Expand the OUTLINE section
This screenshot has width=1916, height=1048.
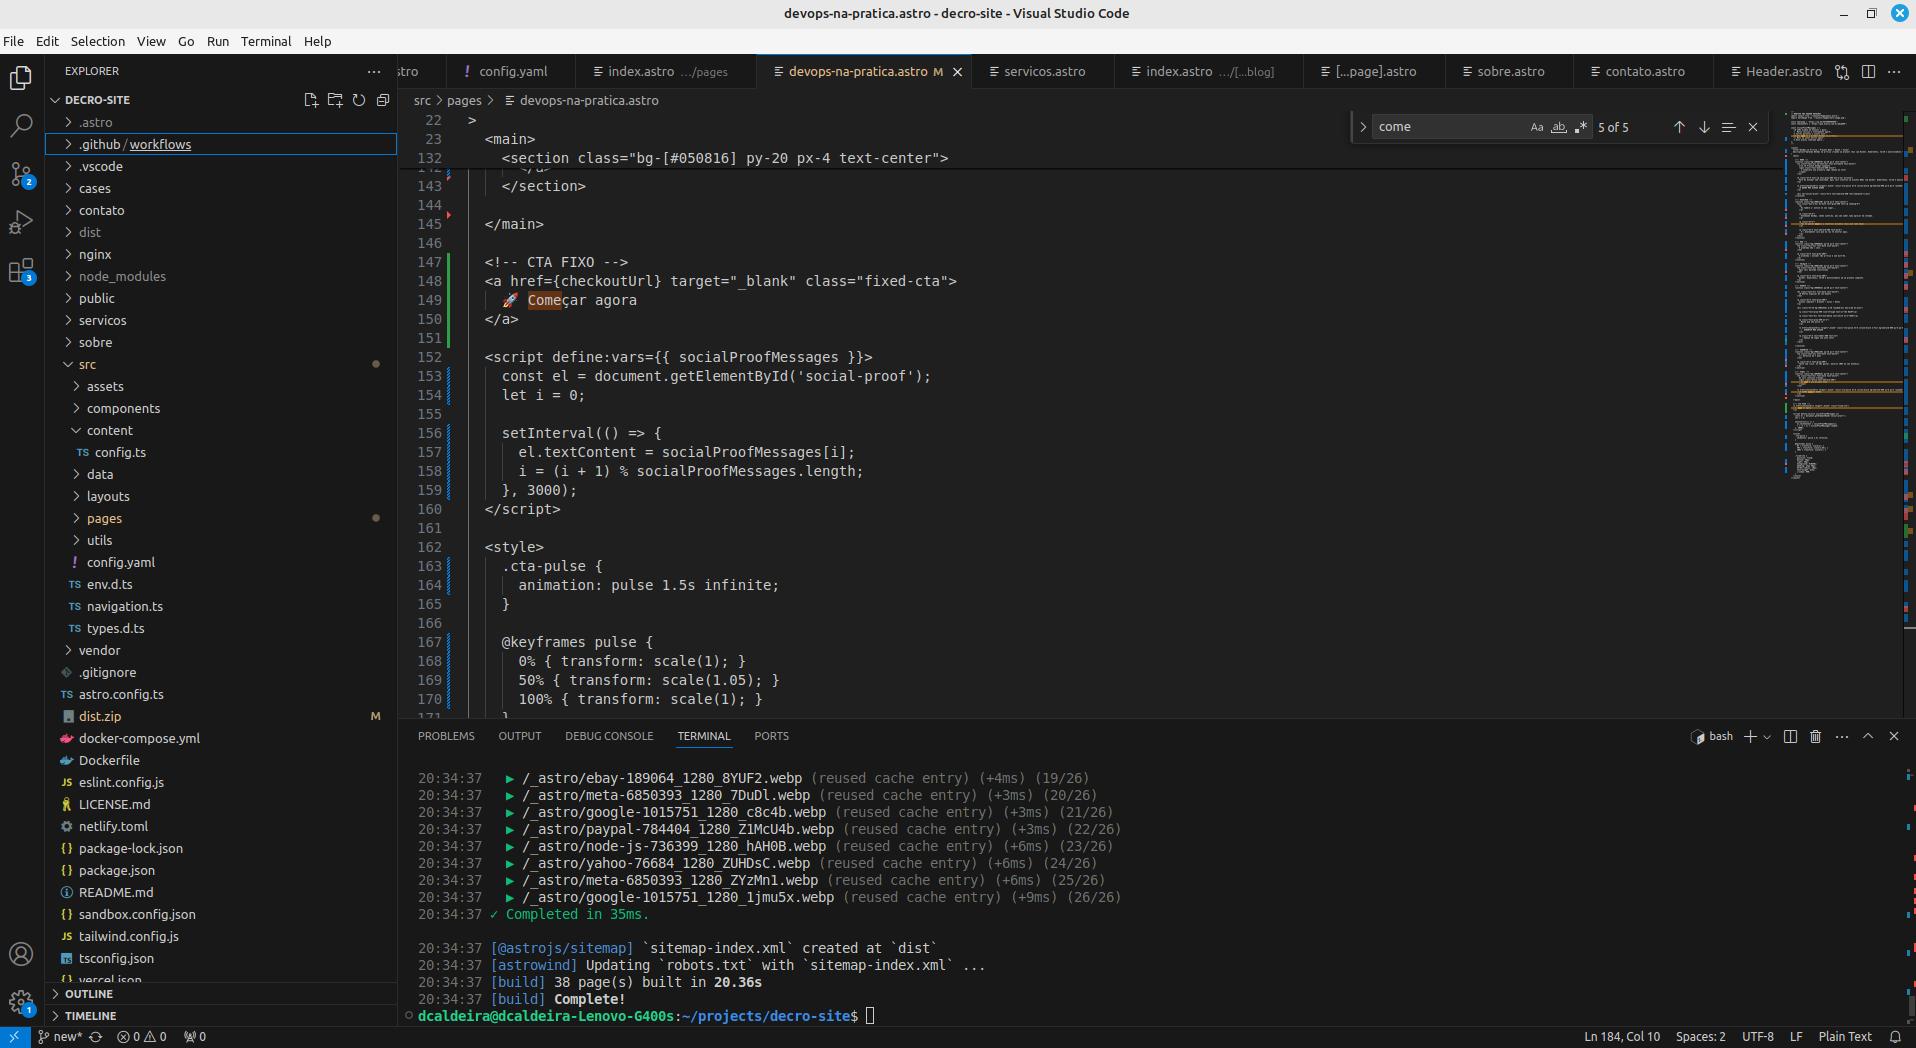point(221,994)
